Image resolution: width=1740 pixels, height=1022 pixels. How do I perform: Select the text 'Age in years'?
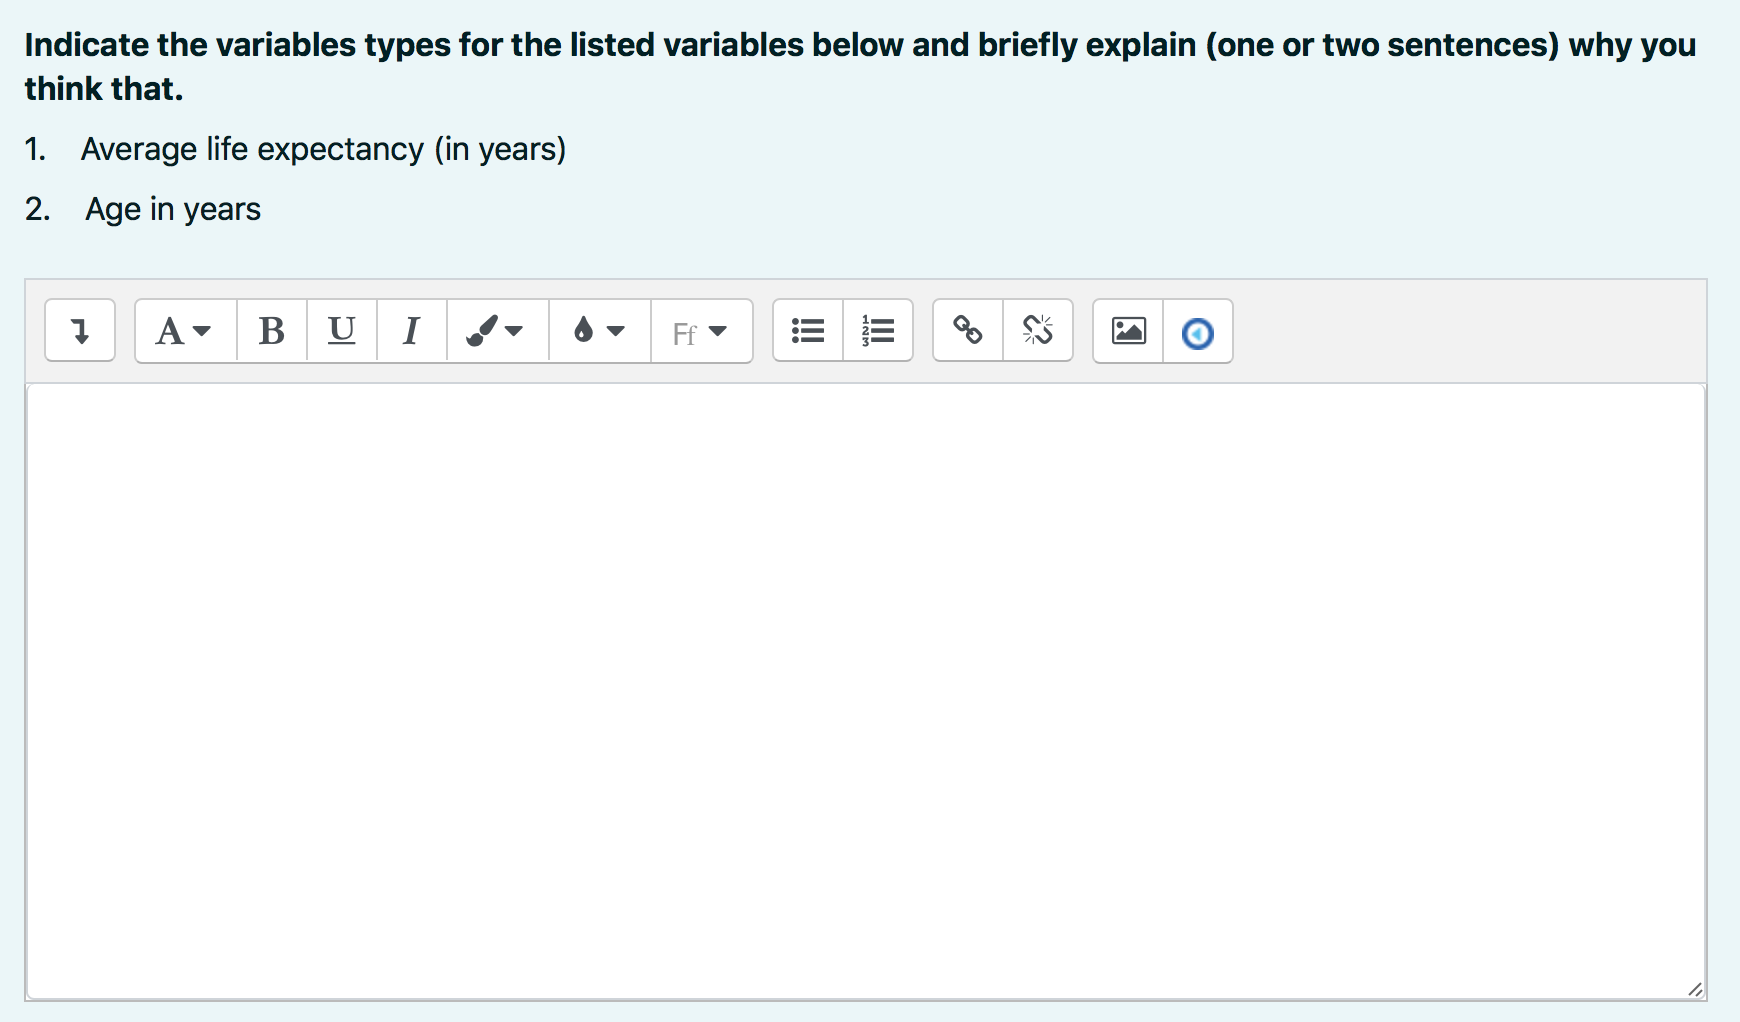tap(173, 209)
